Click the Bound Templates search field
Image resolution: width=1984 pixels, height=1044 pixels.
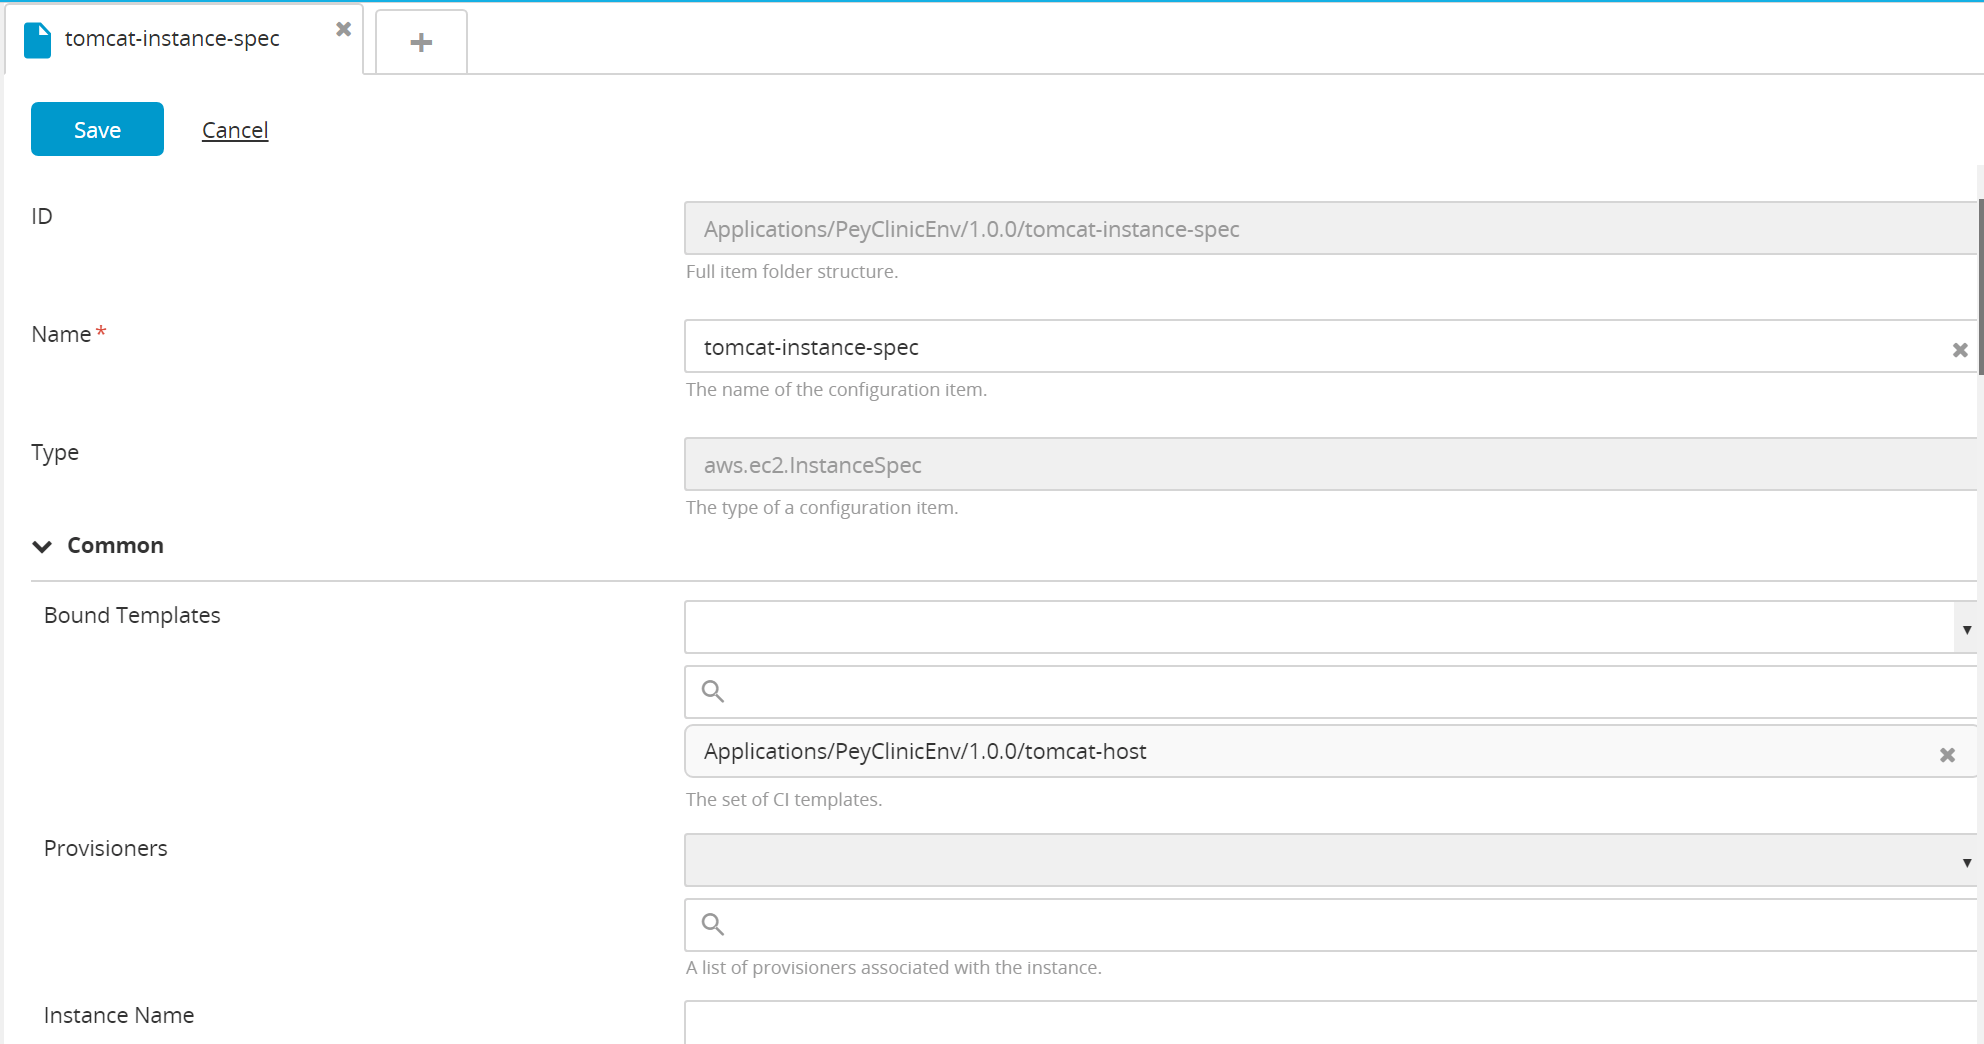pos(1330,692)
